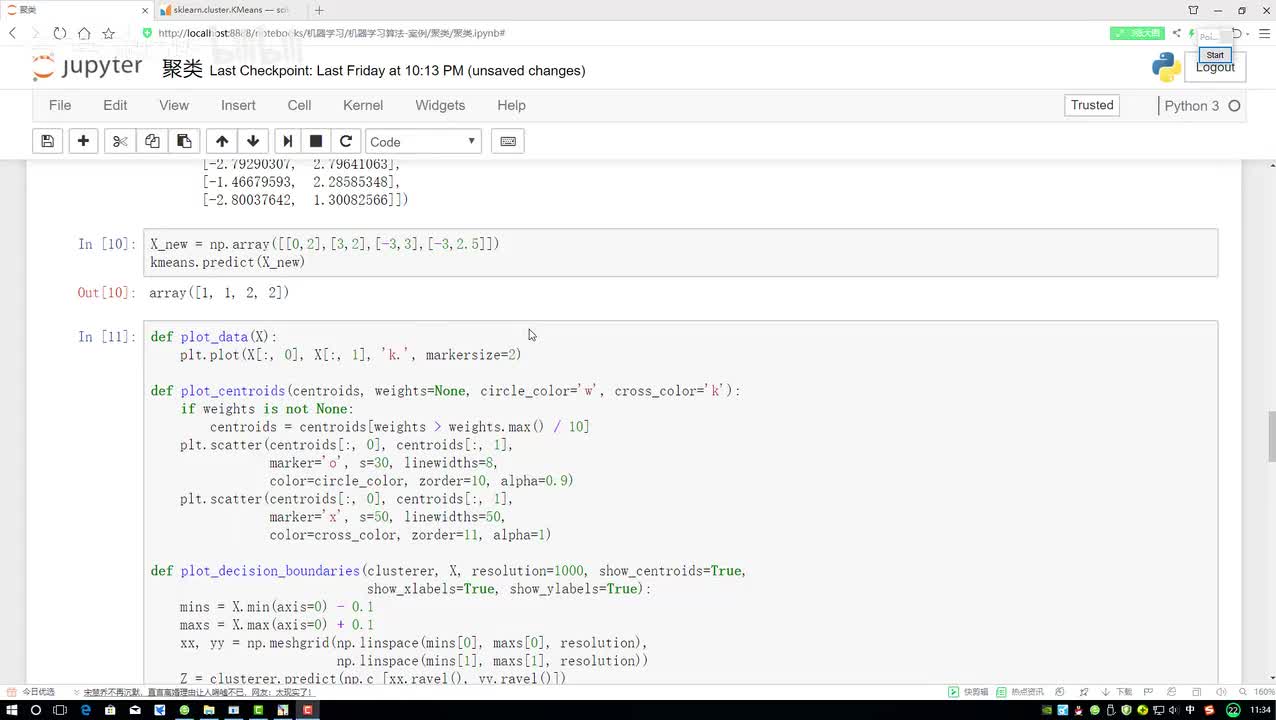
Task: Click the 下载 downloads status item
Action: [x=1118, y=692]
